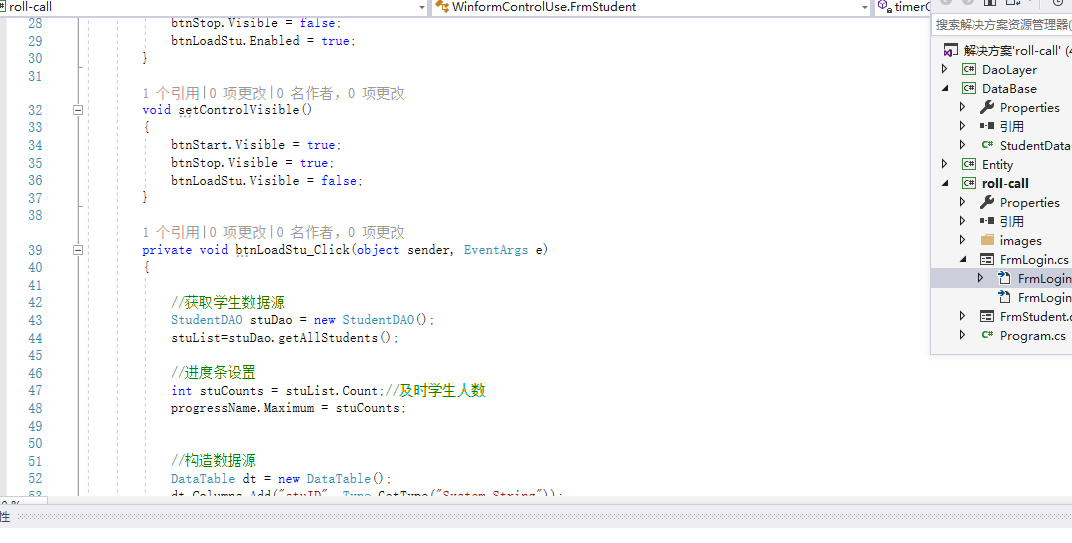Collapse the DataBase project node
Screen dimensions: 1072x543
(x=945, y=88)
